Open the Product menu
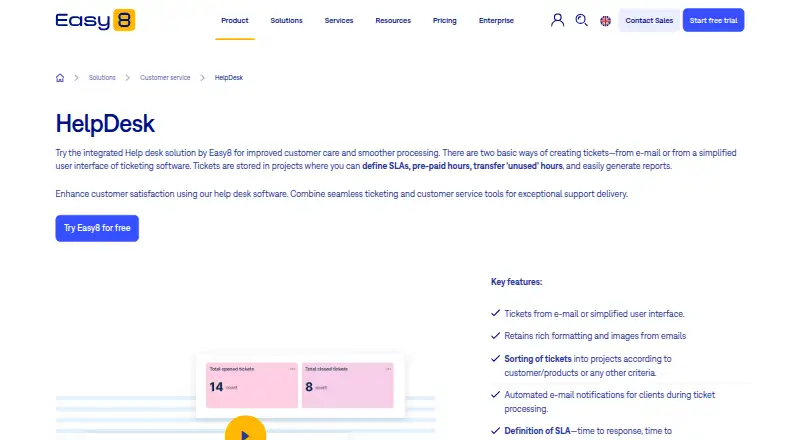Image resolution: width=800 pixels, height=440 pixels. click(235, 20)
